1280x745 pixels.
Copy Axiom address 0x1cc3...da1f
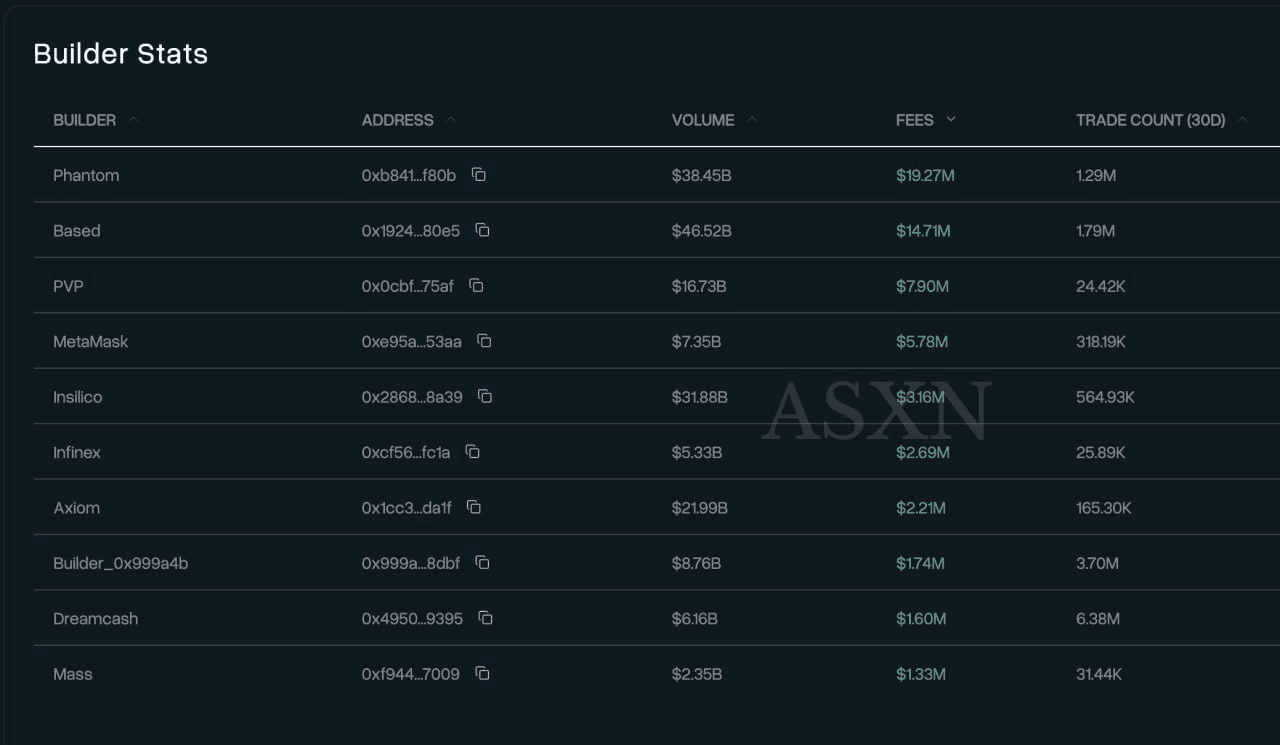click(x=475, y=508)
